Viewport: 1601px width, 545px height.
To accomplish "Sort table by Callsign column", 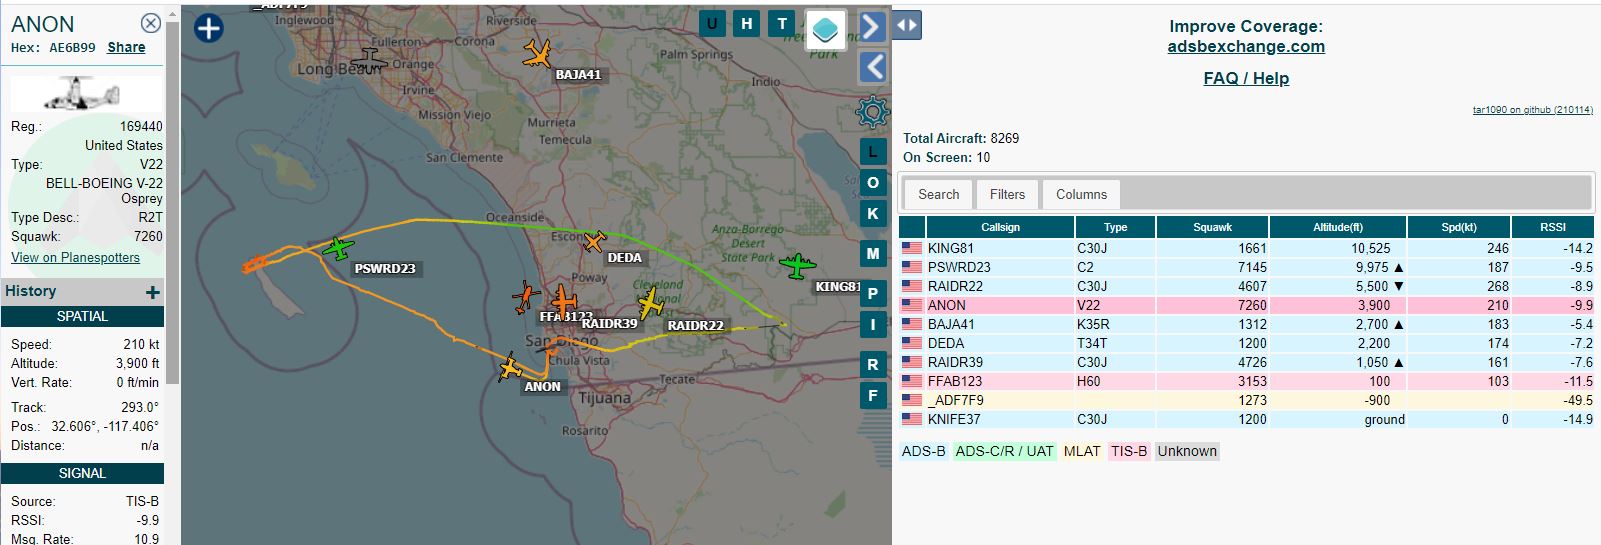I will click(1000, 227).
